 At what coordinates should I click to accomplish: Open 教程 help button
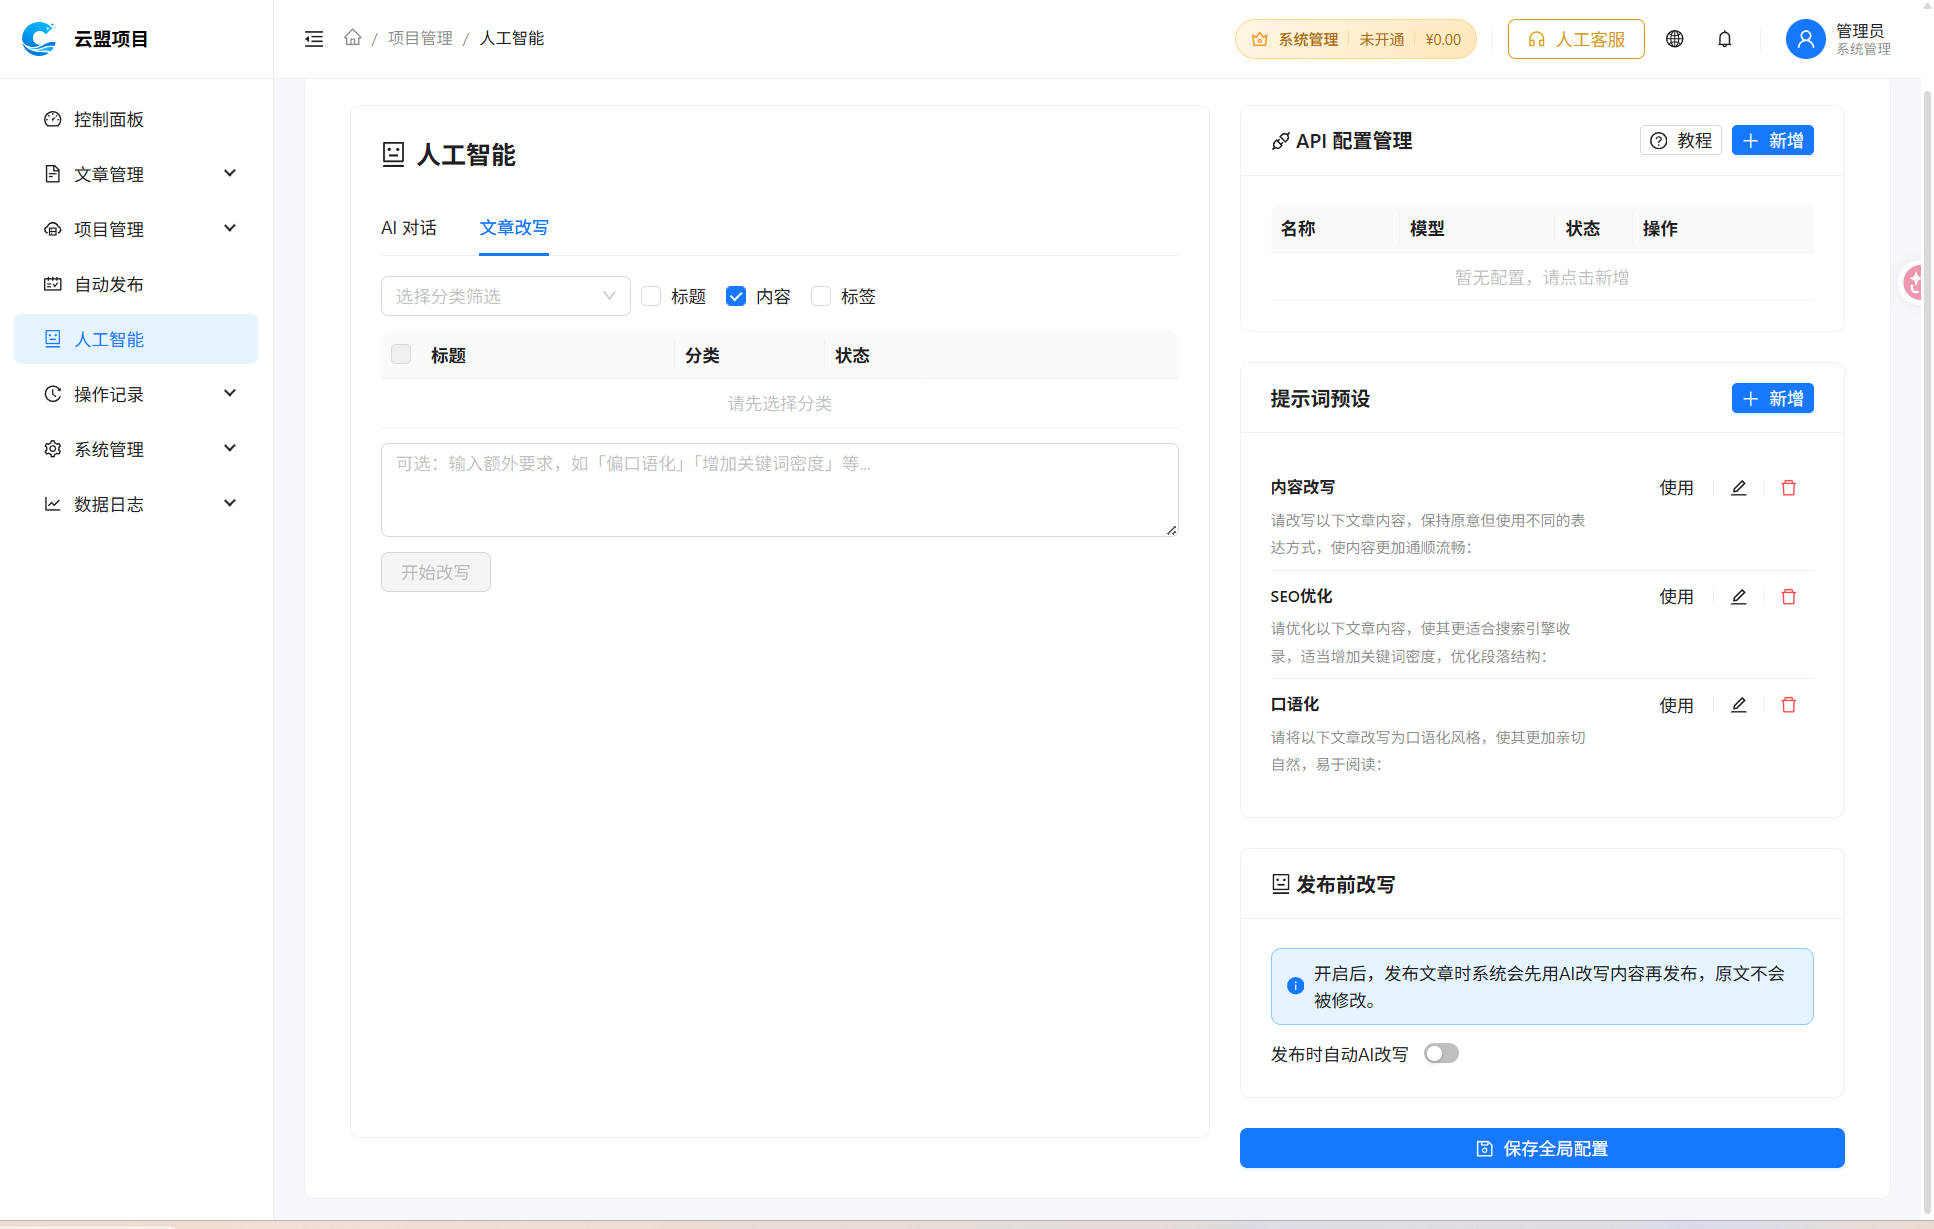coord(1681,140)
